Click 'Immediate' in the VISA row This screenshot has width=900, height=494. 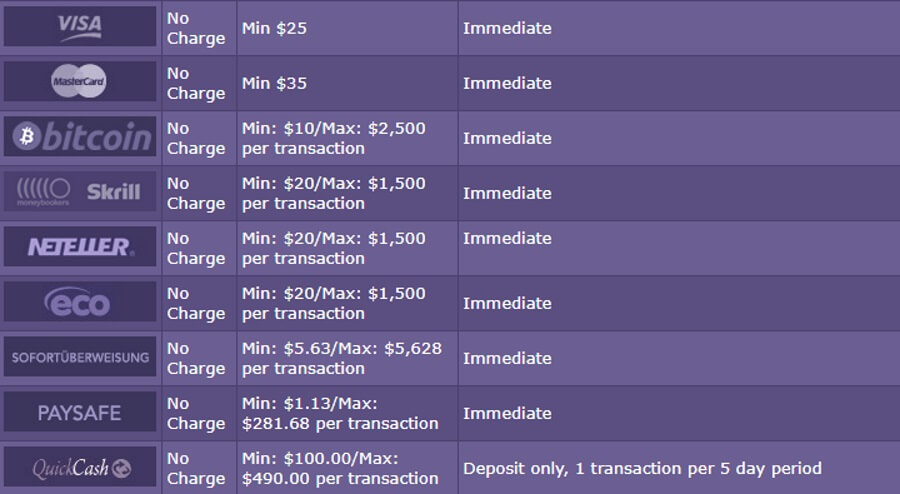point(507,28)
